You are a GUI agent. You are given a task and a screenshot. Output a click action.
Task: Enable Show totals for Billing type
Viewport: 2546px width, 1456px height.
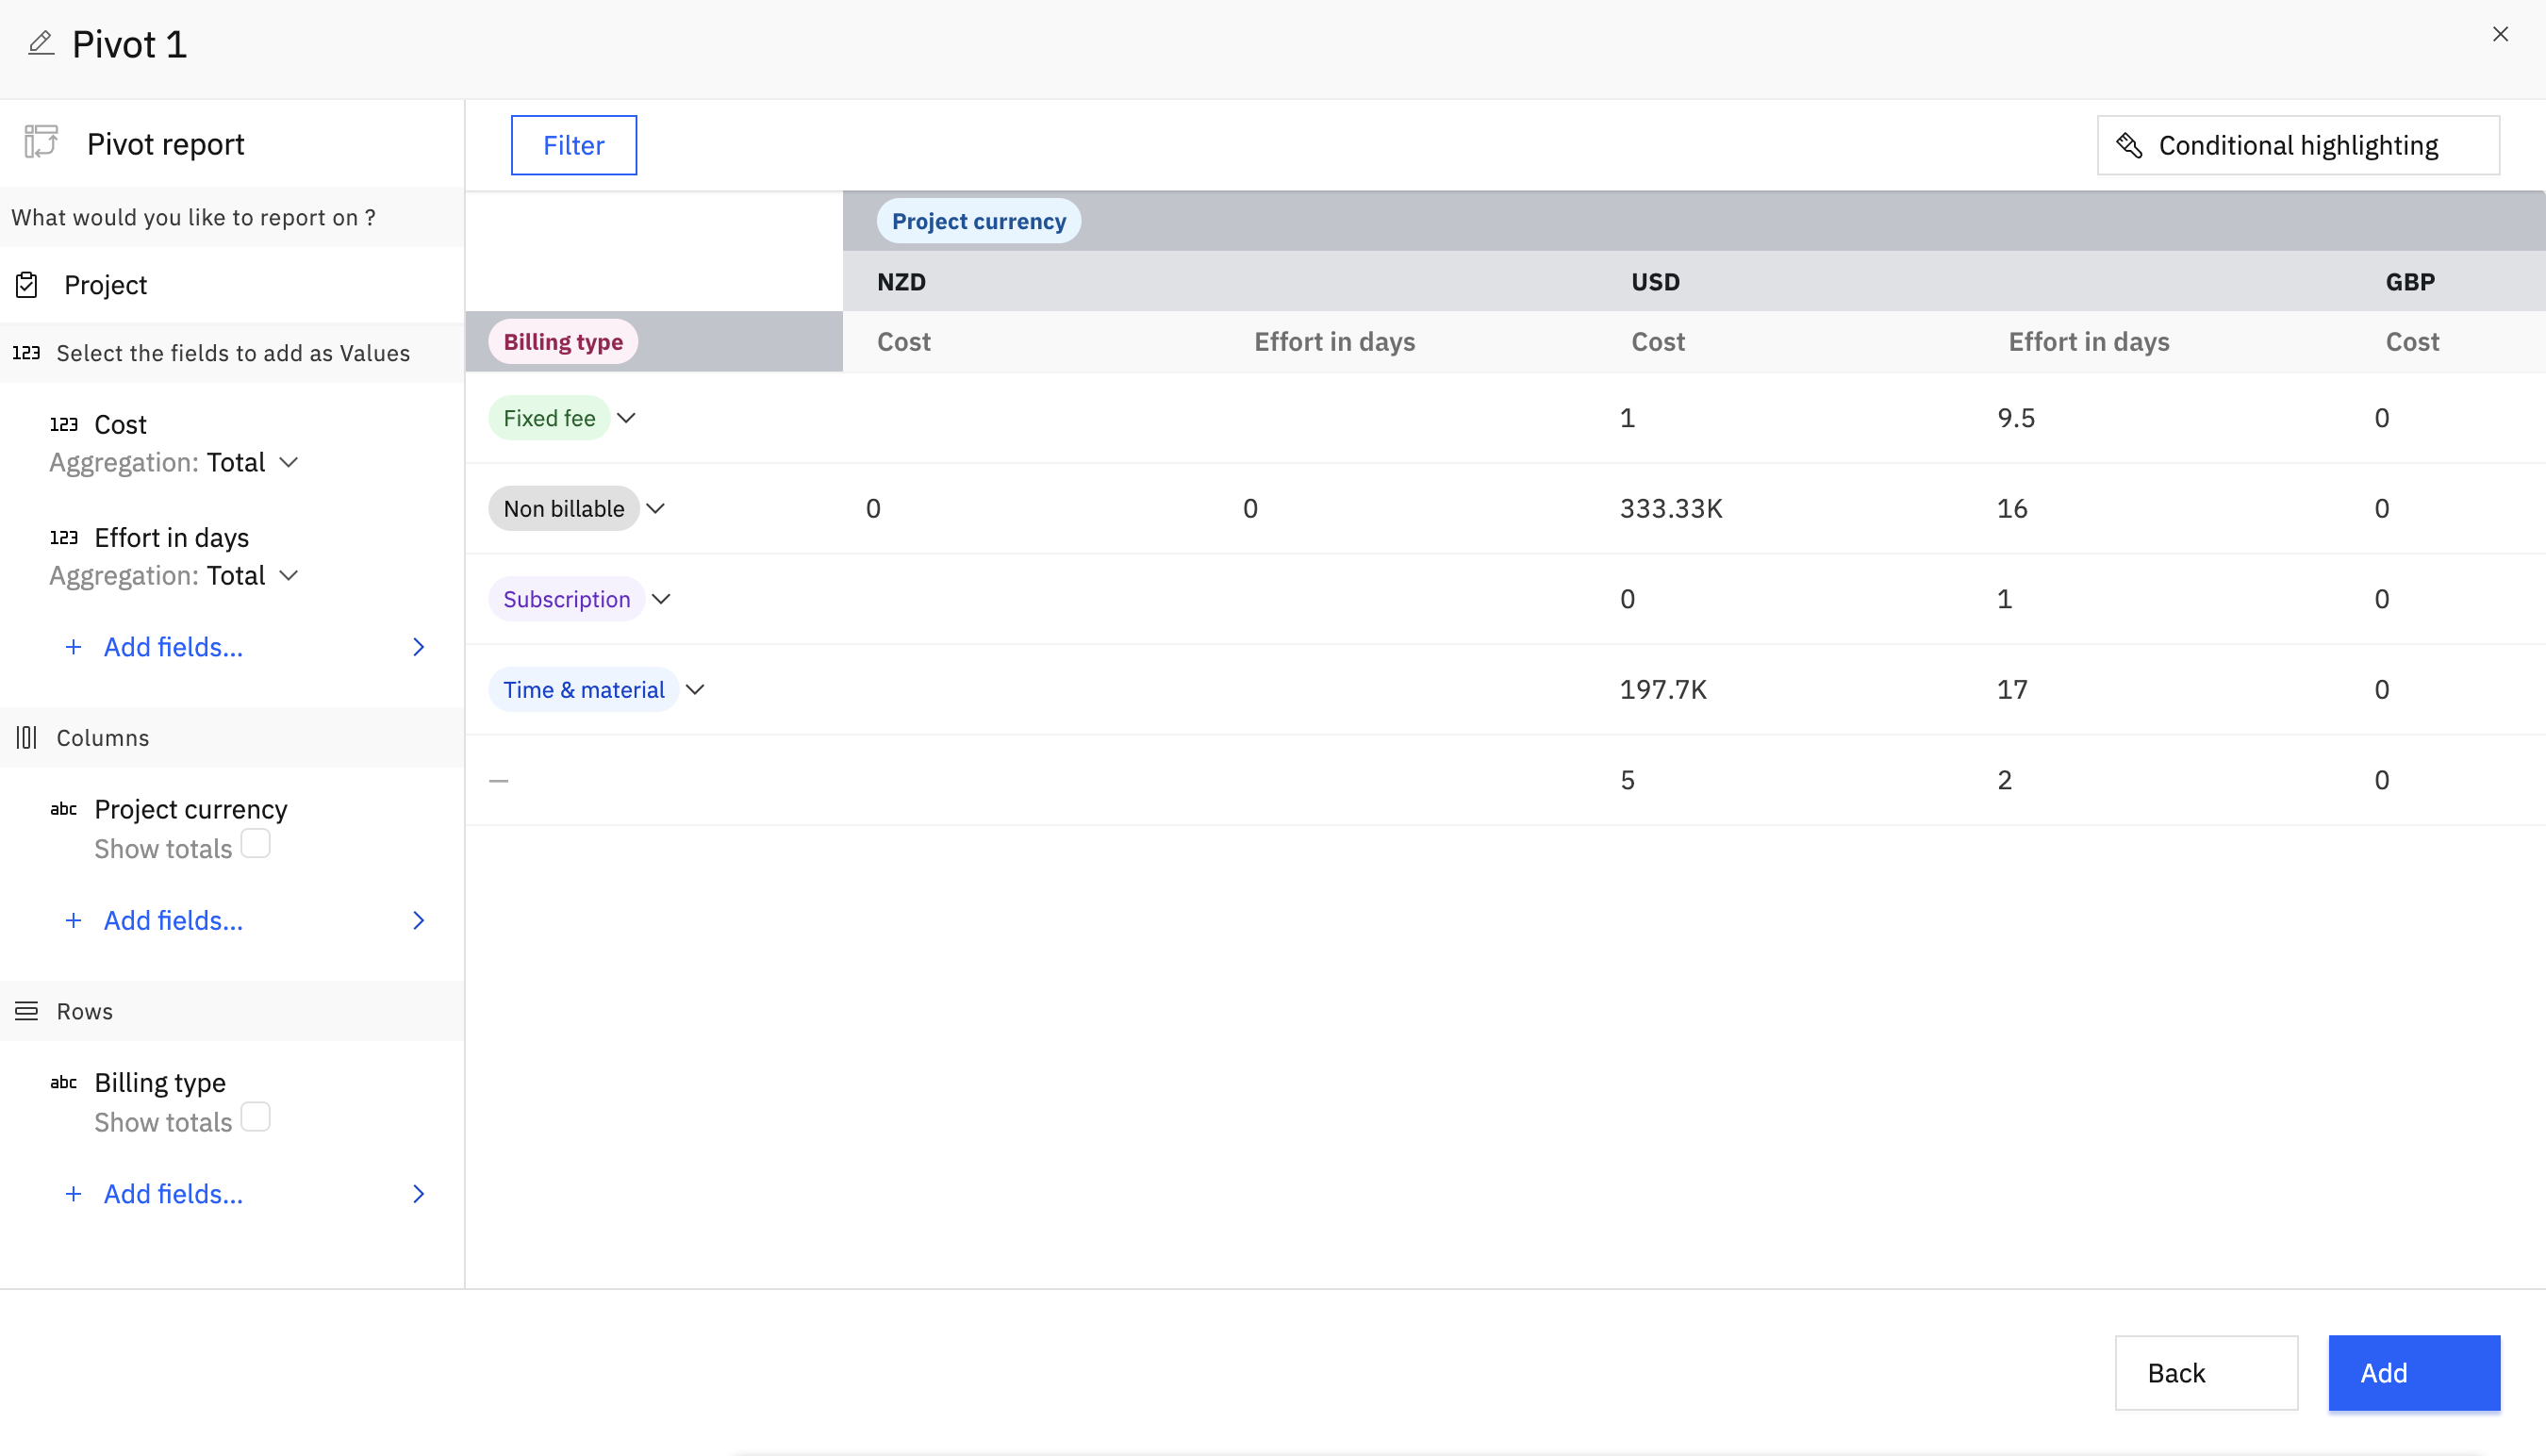point(256,1117)
